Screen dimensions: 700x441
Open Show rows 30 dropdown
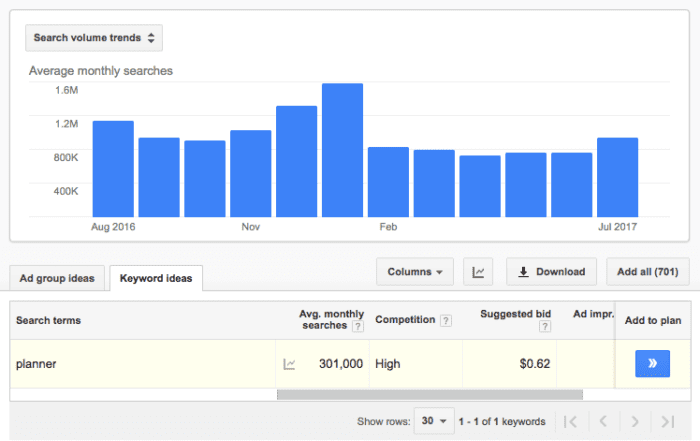tap(434, 421)
